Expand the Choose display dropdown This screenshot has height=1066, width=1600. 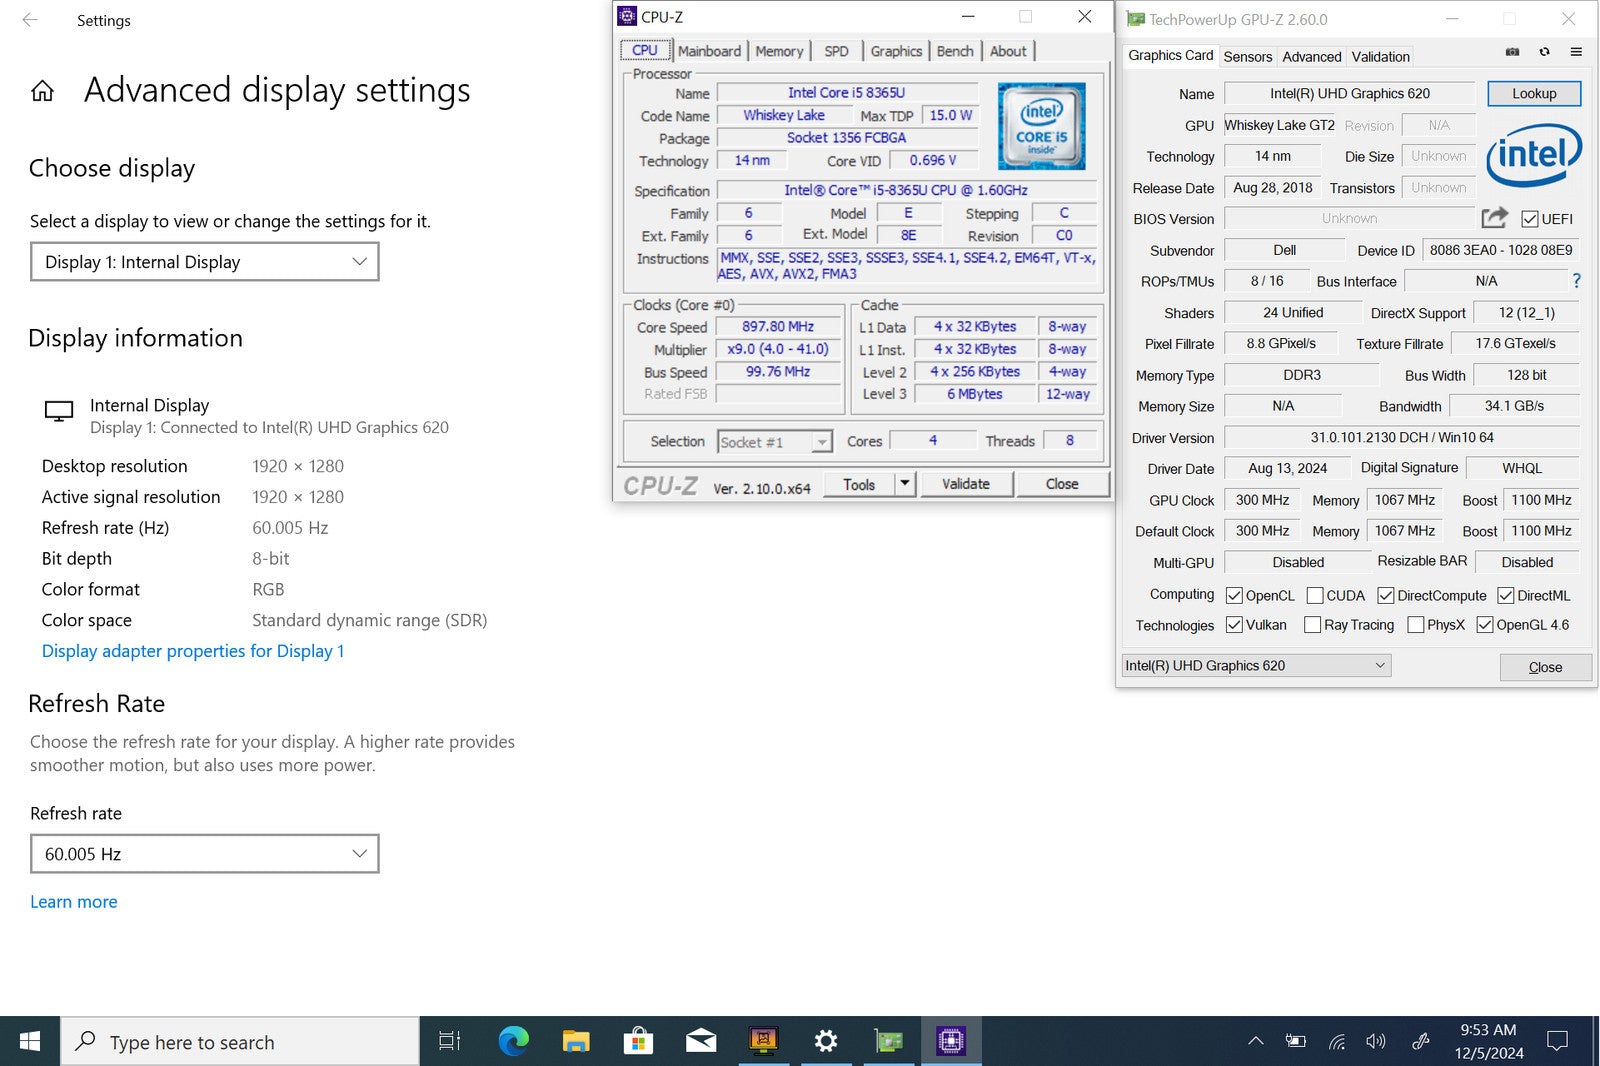tap(205, 262)
